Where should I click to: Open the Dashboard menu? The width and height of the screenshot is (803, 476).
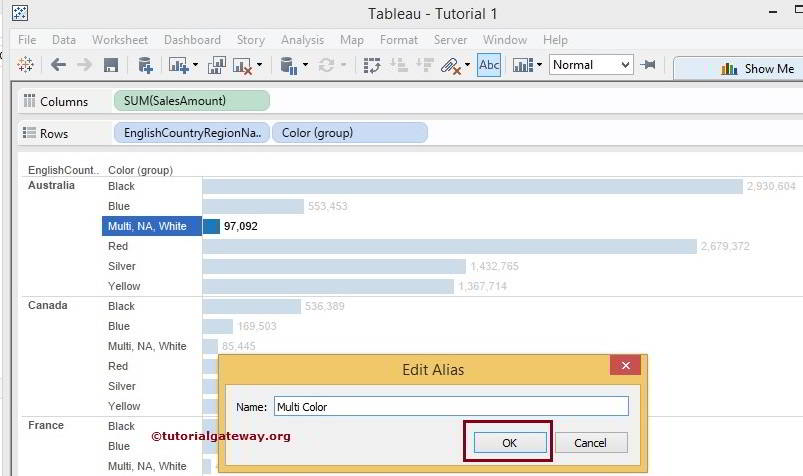coord(193,39)
